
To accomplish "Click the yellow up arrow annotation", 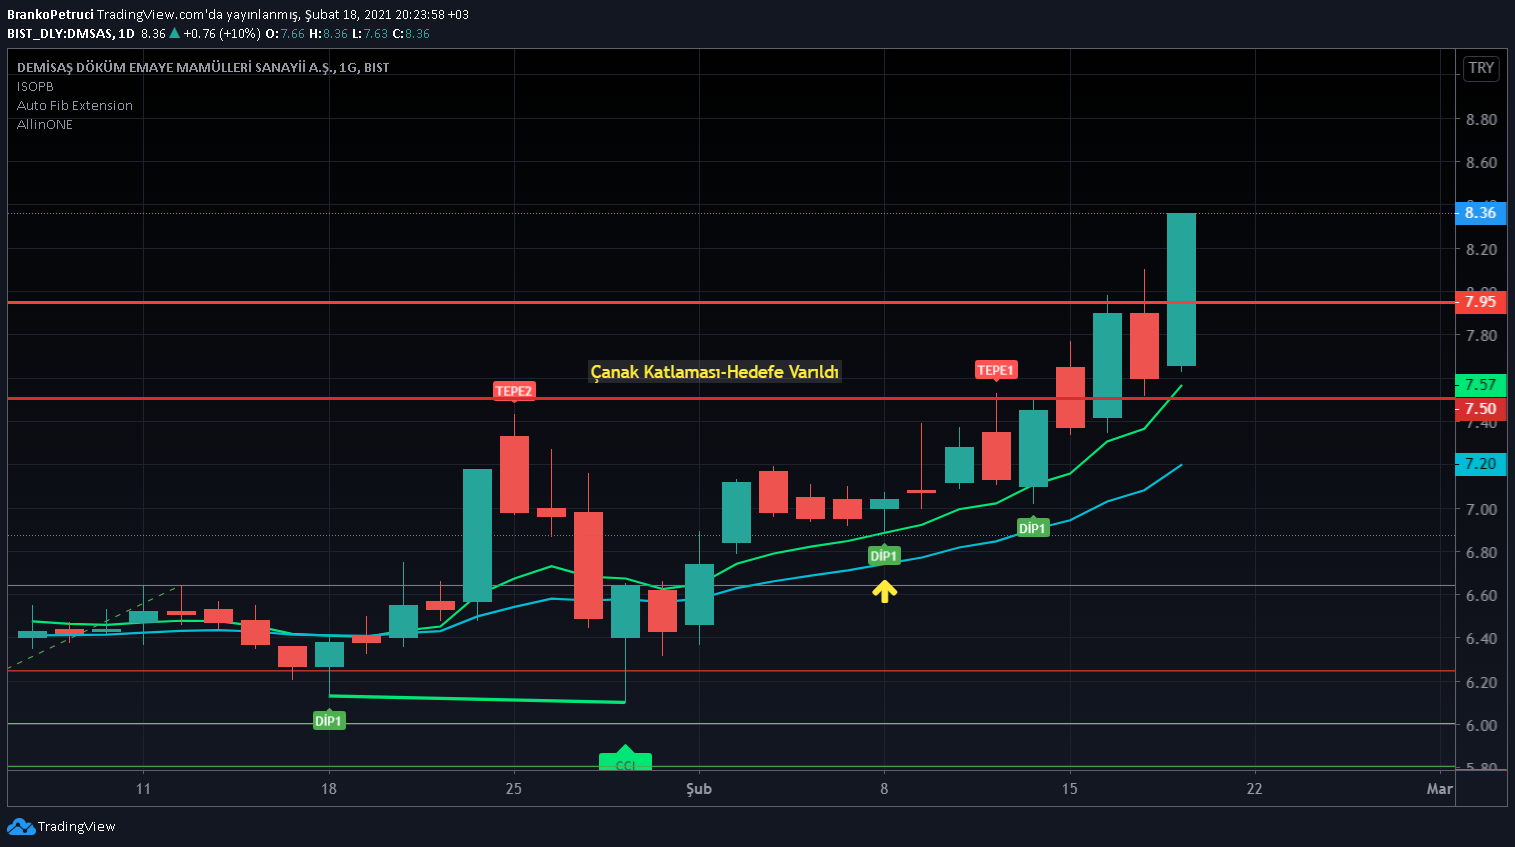I will [x=884, y=591].
